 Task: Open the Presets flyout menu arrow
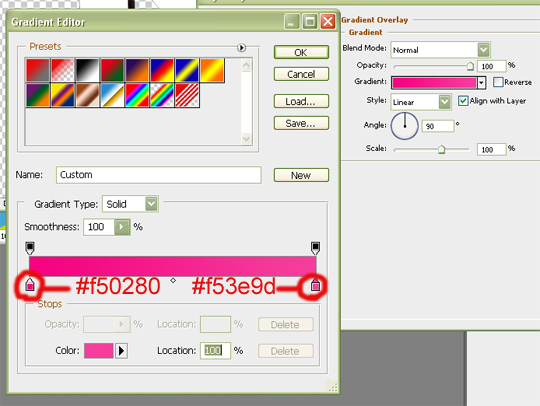pos(241,48)
